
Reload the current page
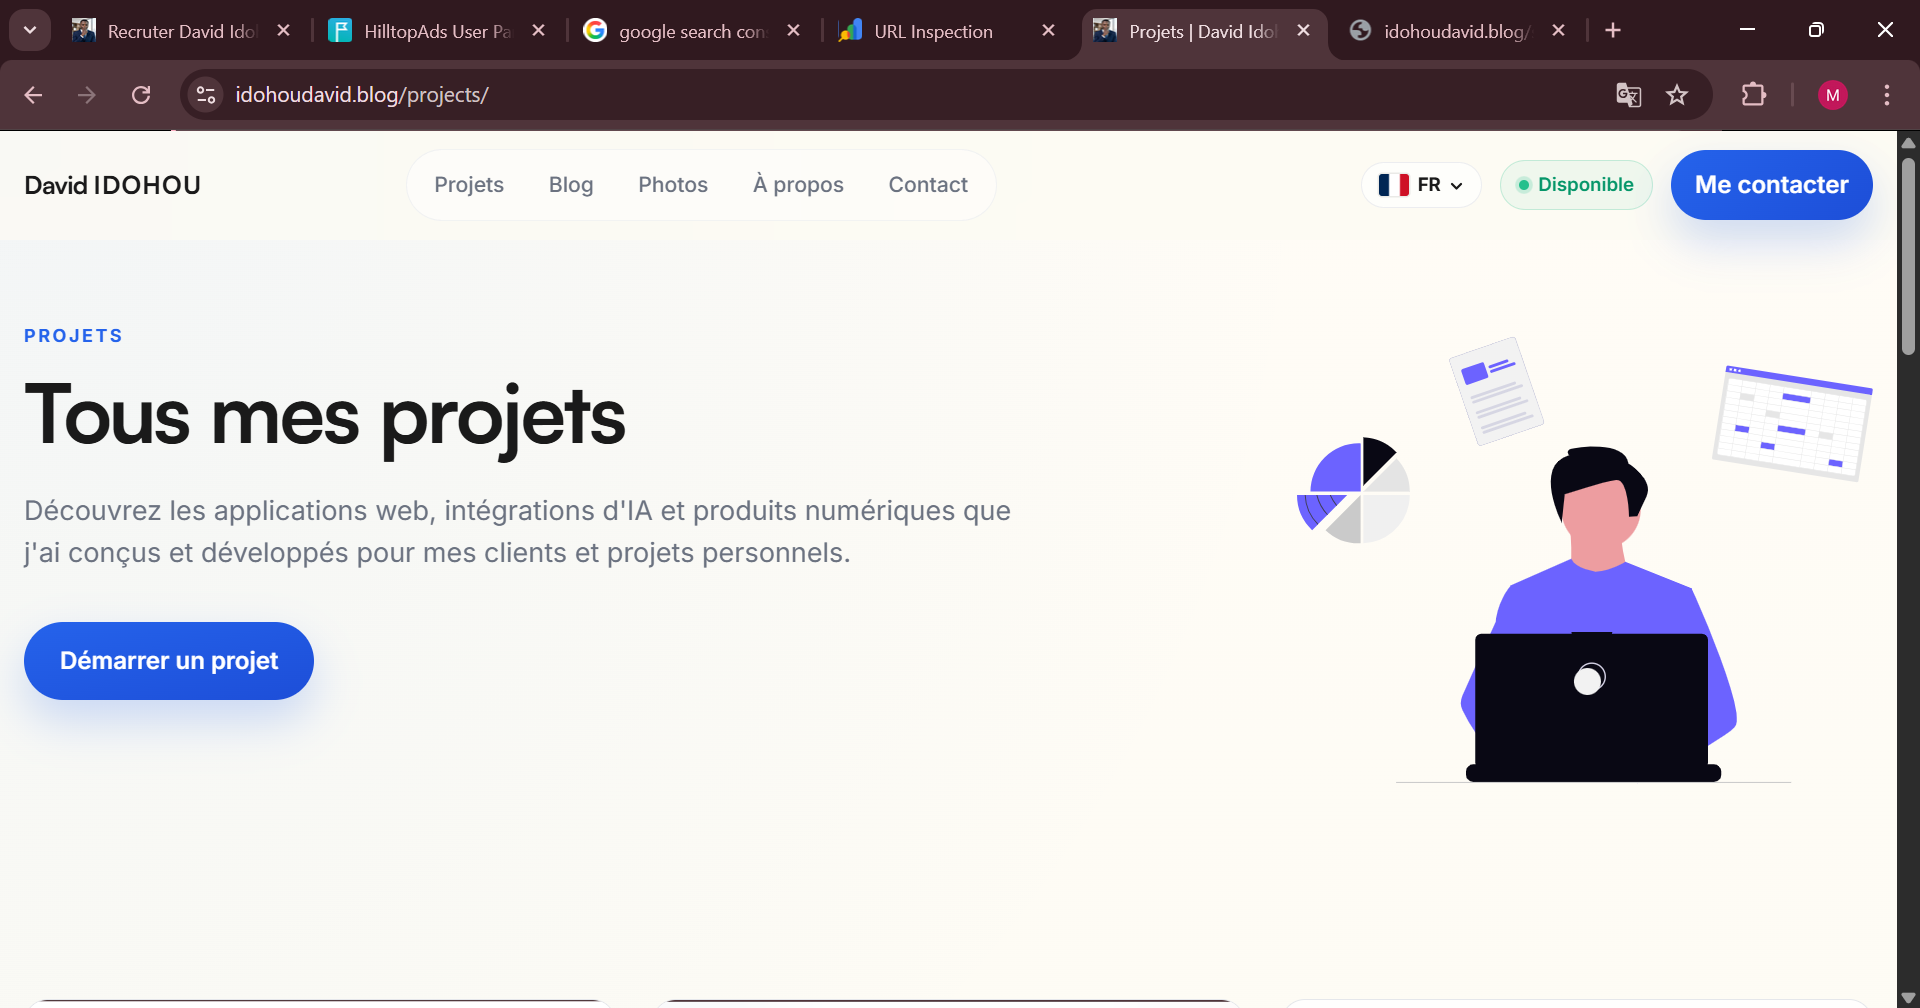(x=141, y=95)
